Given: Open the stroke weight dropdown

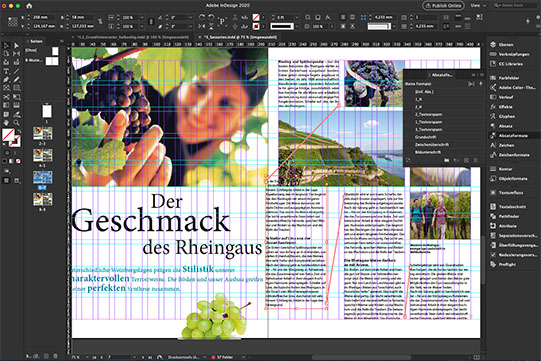Looking at the screenshot, I should point(296,17).
